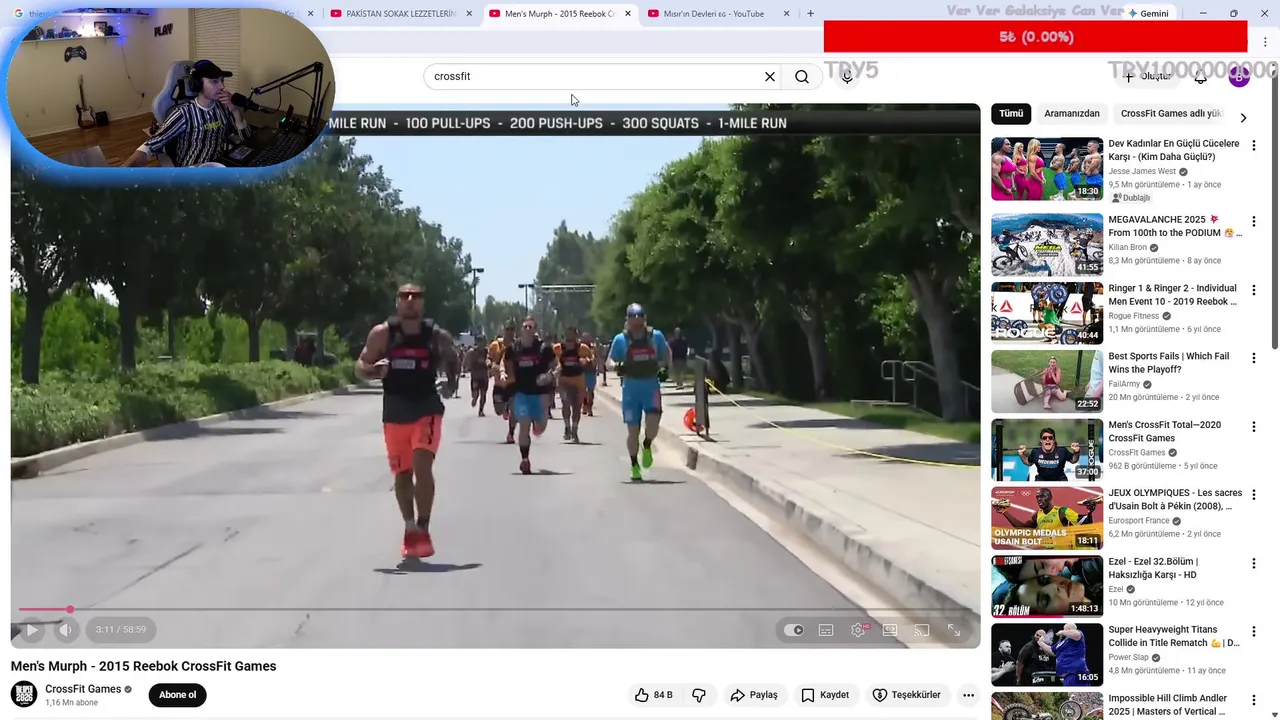Open CrossFit Games channel avatar
1280x720 pixels.
coord(24,695)
